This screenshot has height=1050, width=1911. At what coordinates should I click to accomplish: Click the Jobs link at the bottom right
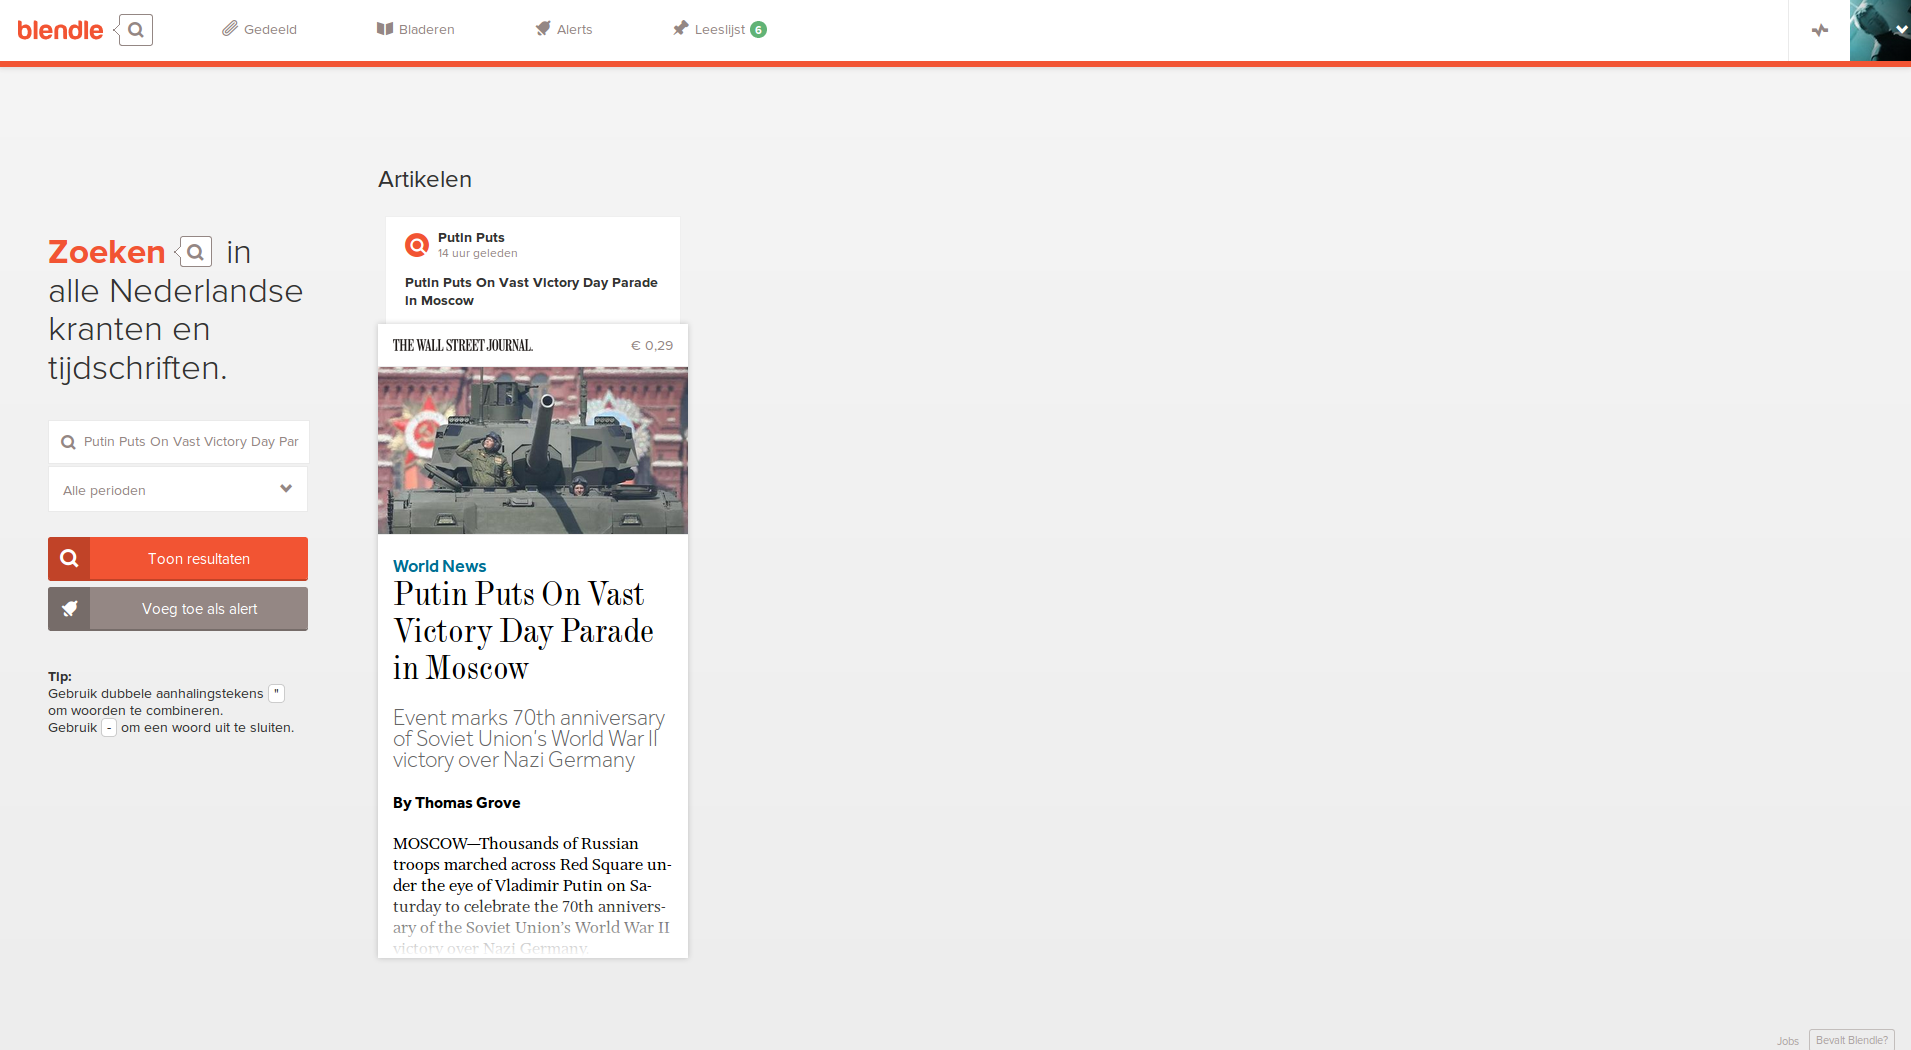tap(1787, 1041)
